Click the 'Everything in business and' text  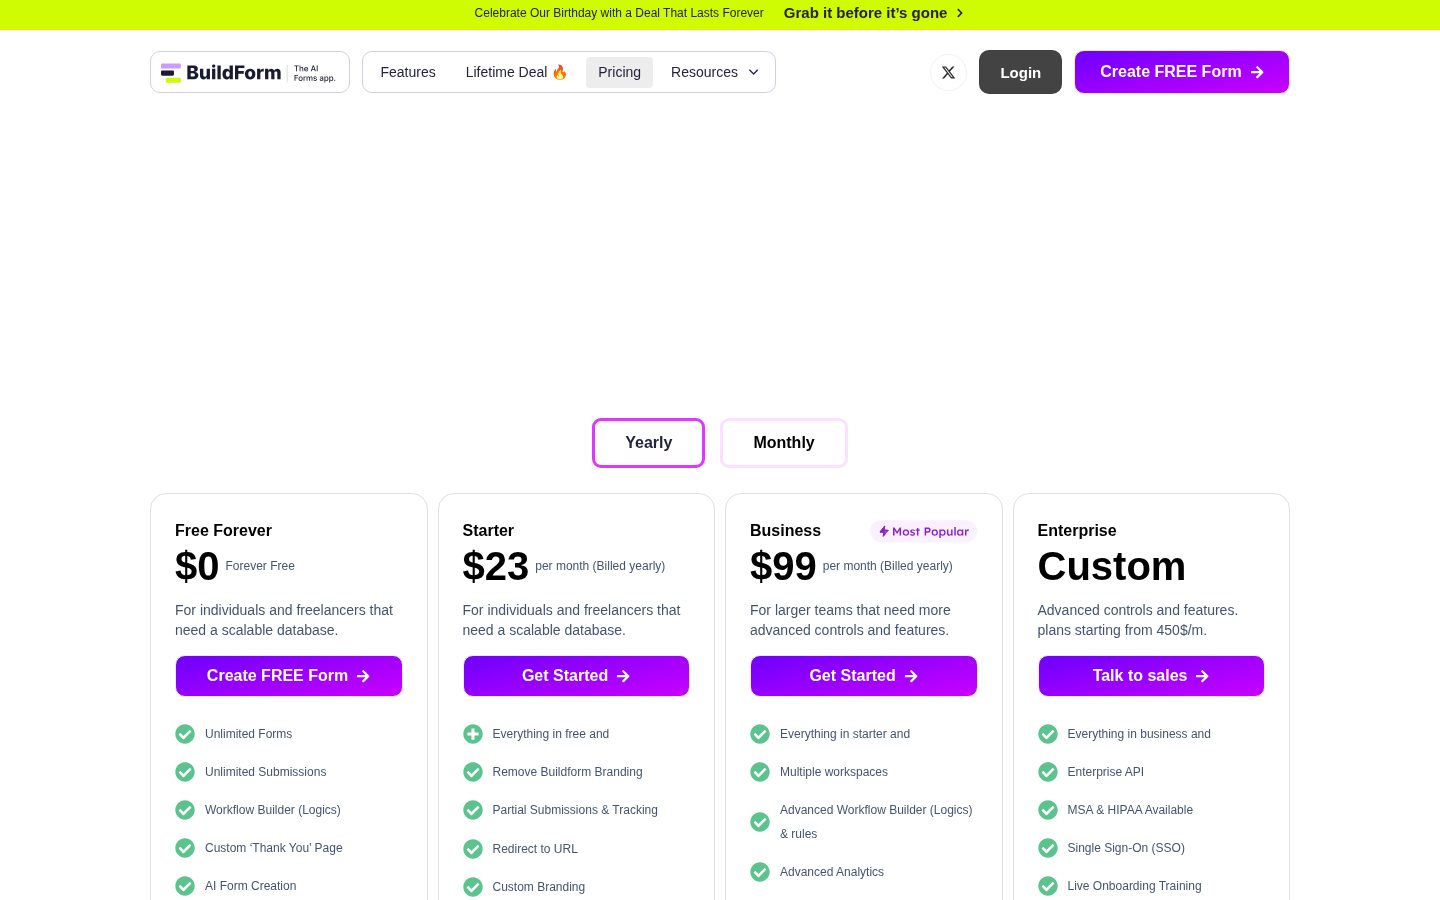(1139, 734)
